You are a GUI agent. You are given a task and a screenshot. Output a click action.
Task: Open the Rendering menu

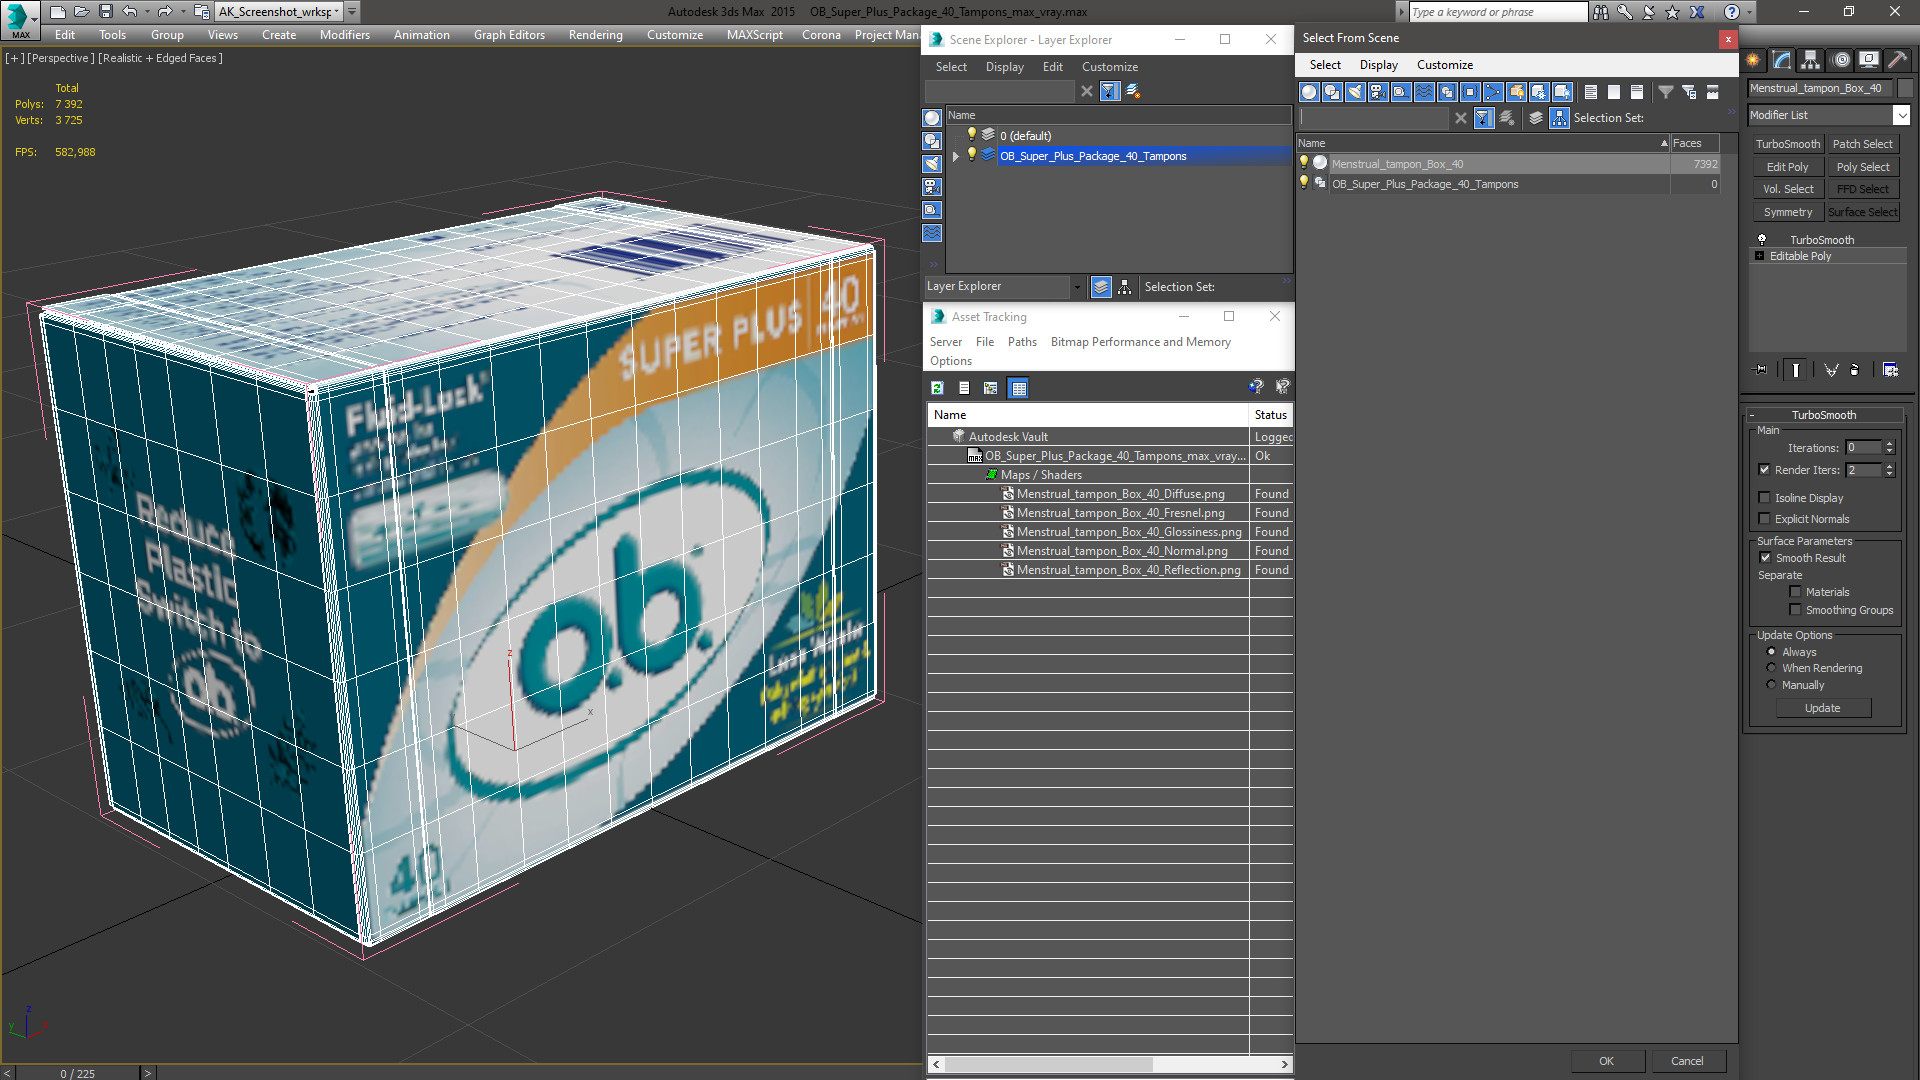coord(595,35)
